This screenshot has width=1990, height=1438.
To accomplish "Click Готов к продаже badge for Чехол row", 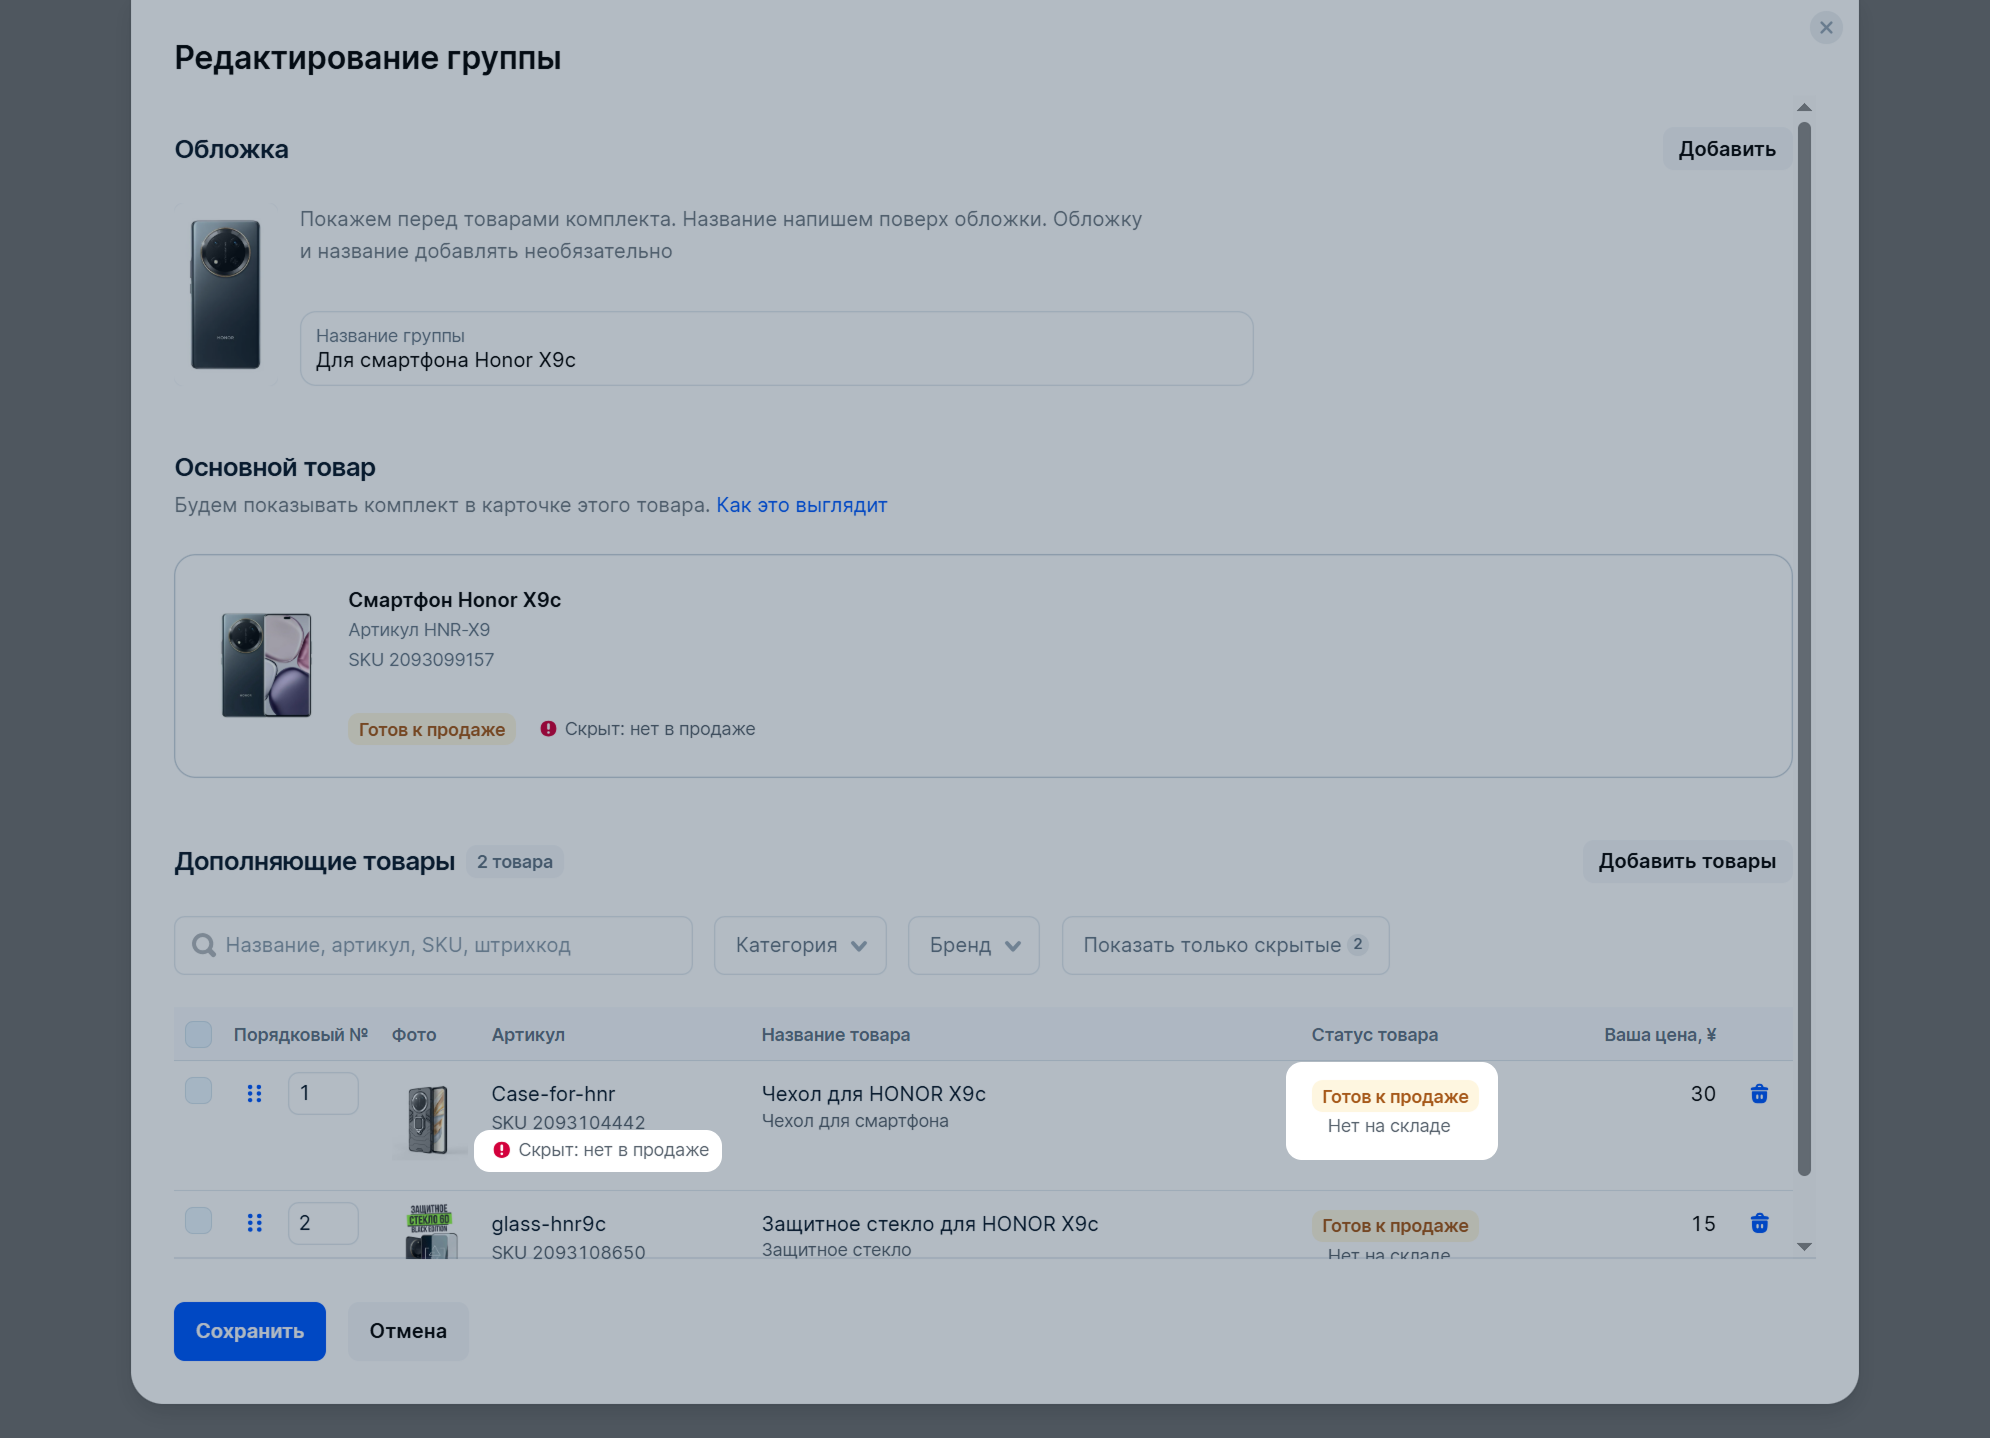I will tap(1395, 1096).
